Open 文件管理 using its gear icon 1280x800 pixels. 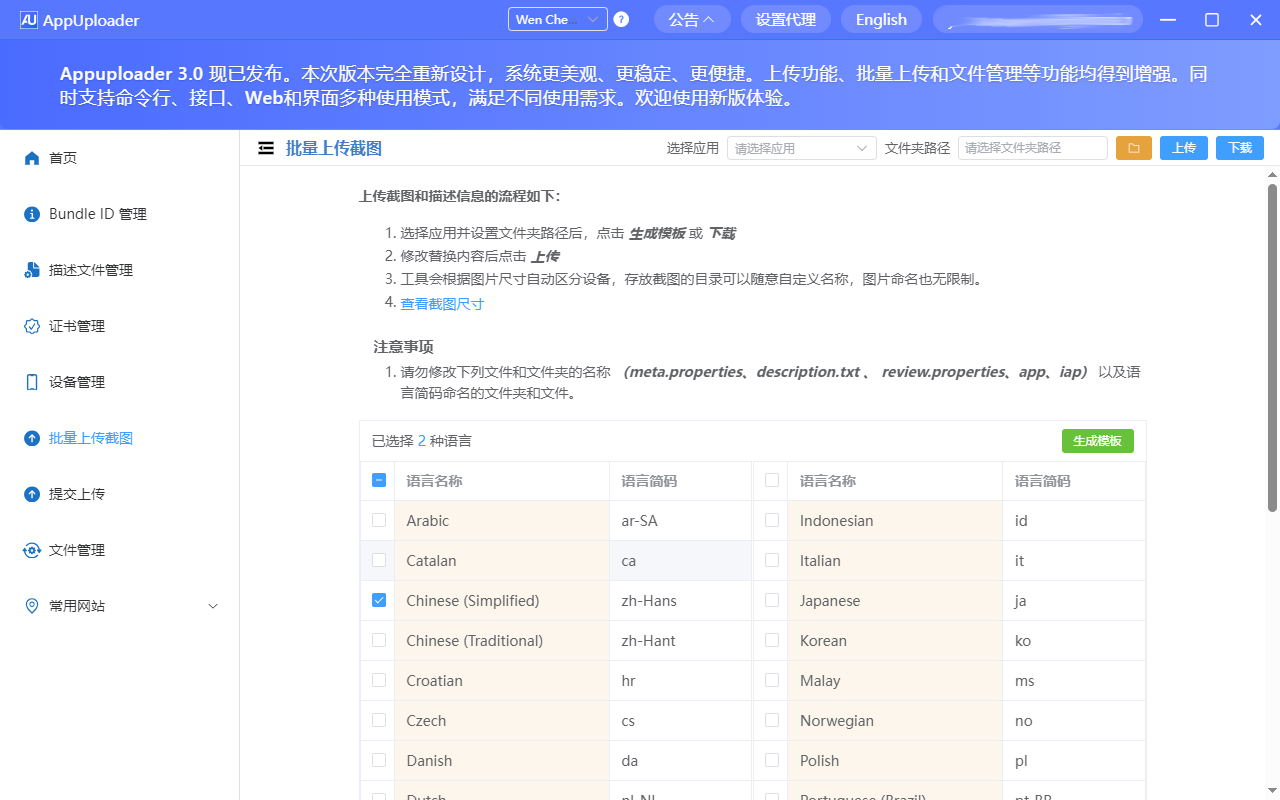click(x=31, y=549)
